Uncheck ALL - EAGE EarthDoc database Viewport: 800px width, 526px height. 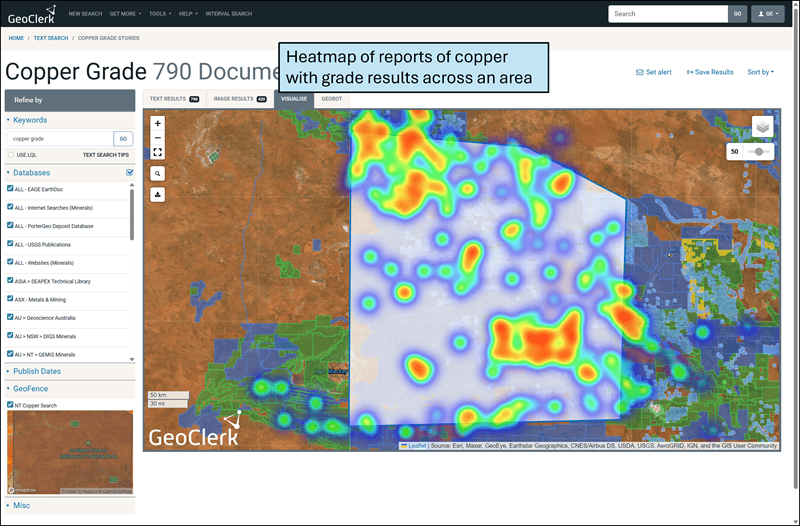10,188
